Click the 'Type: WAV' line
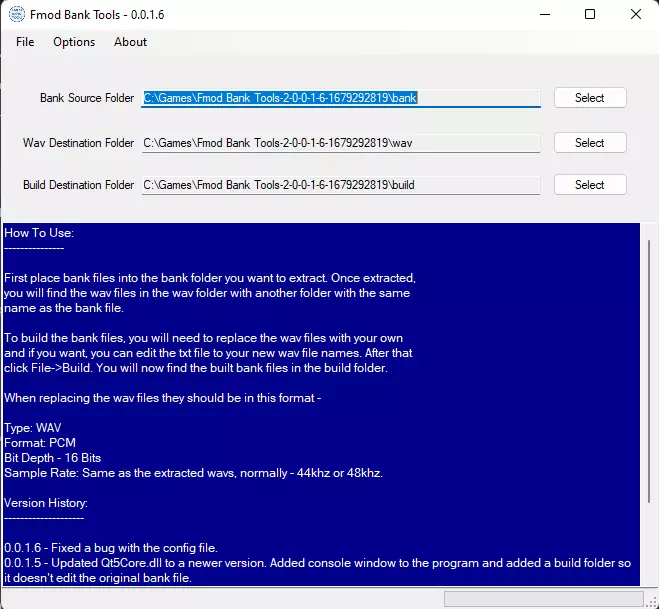This screenshot has width=659, height=609. coord(33,428)
